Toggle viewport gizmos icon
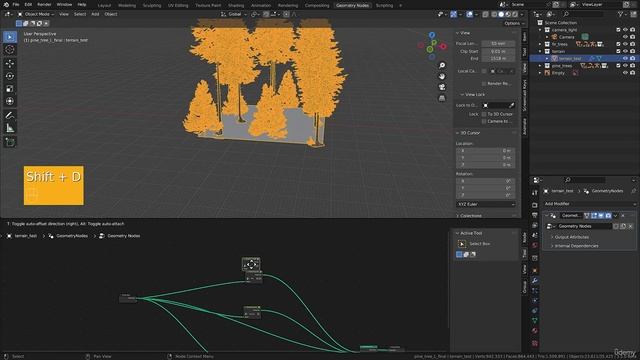640x360 pixels. click(x=453, y=14)
